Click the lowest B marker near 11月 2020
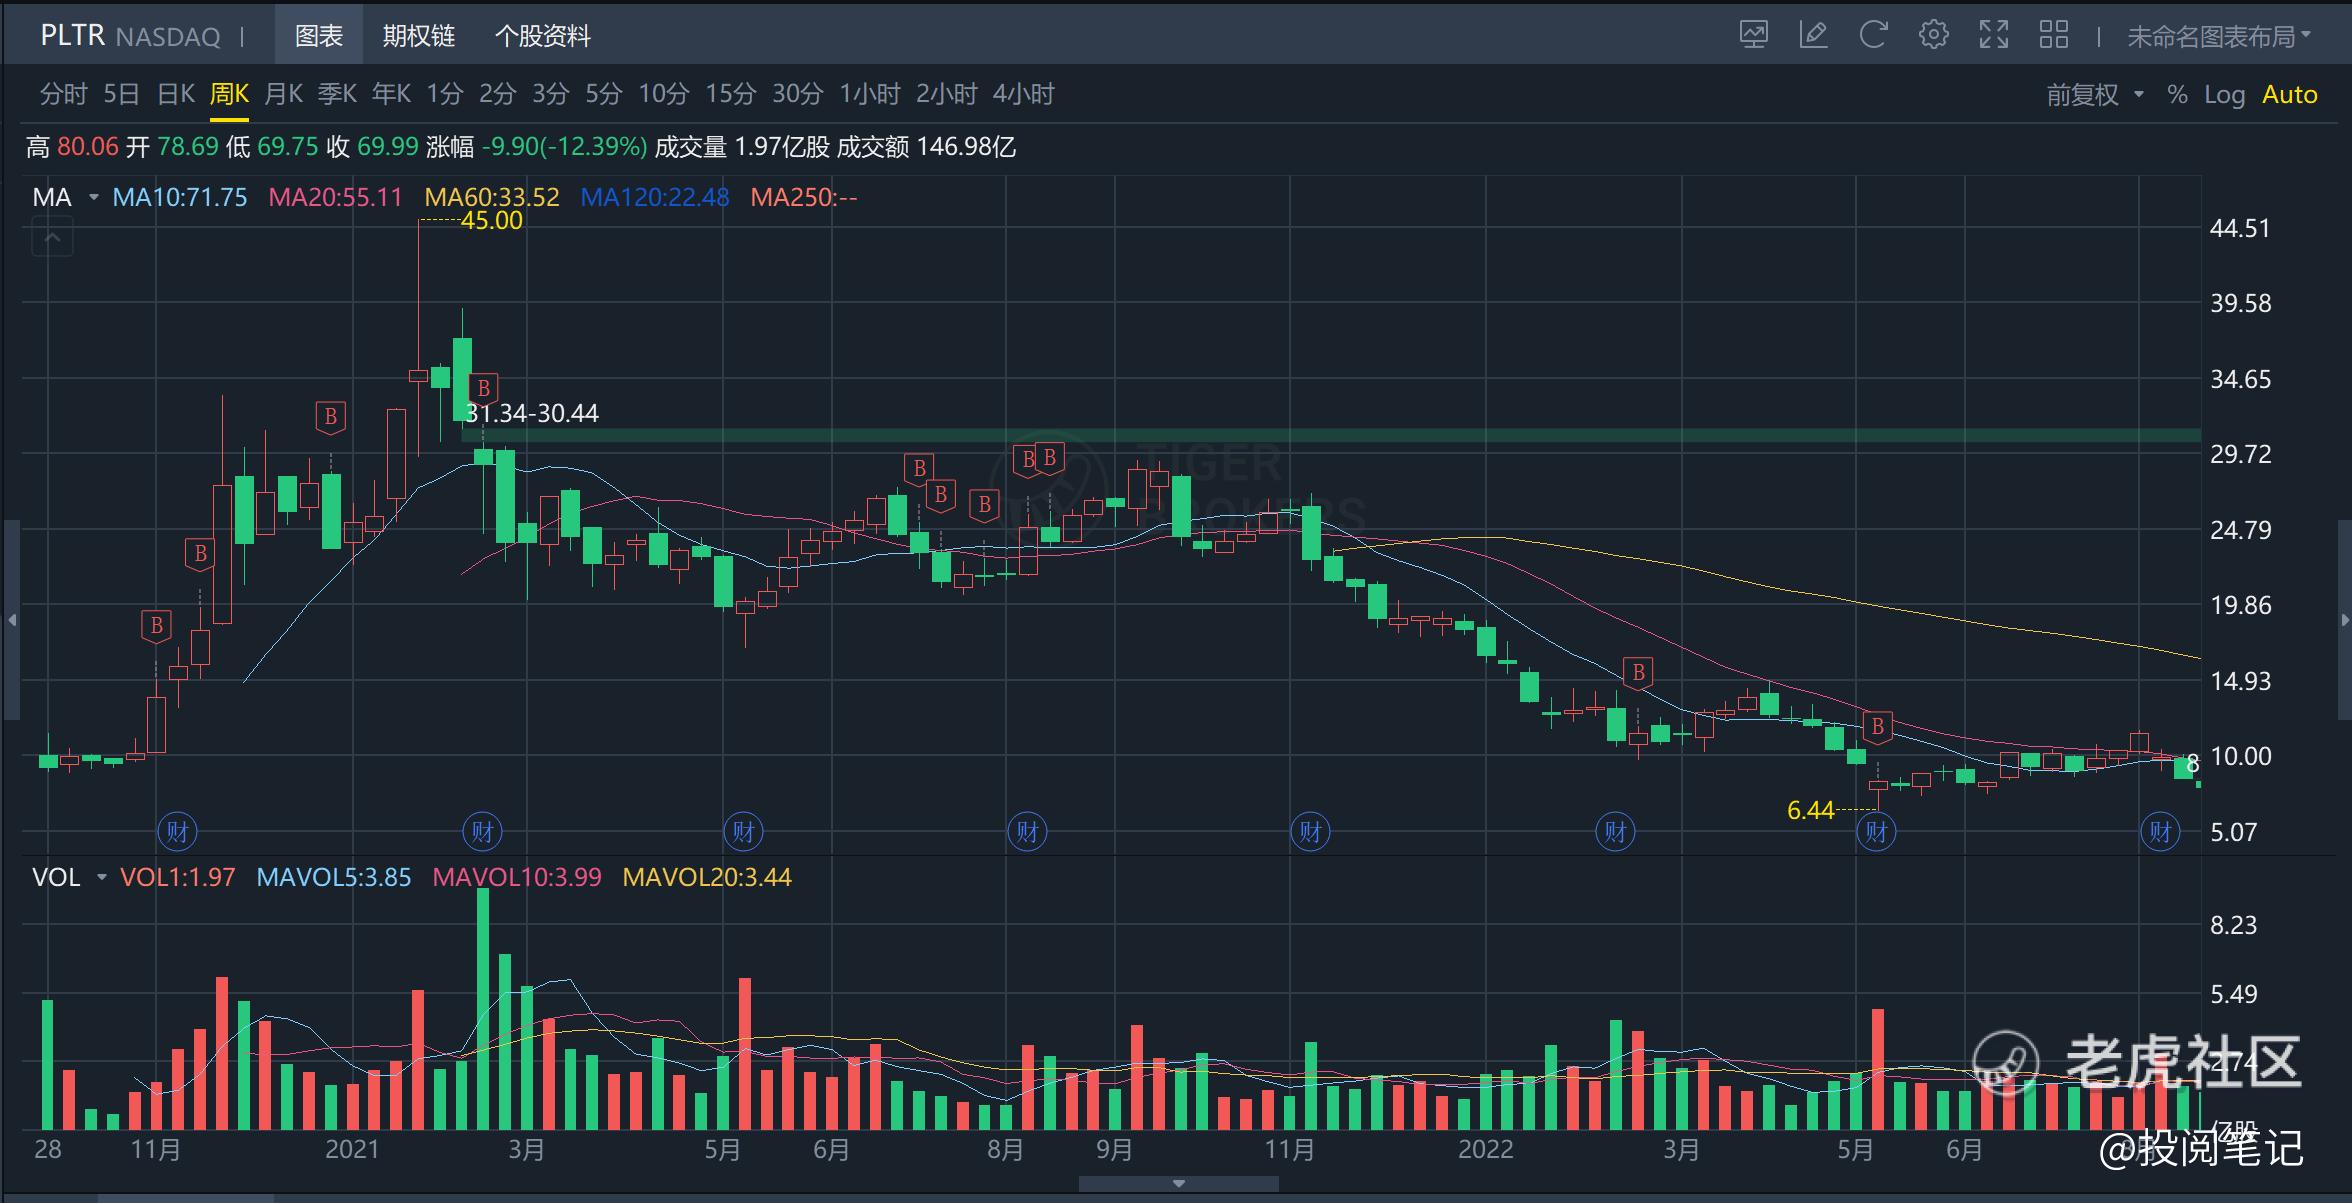The height and width of the screenshot is (1203, 2352). (156, 627)
